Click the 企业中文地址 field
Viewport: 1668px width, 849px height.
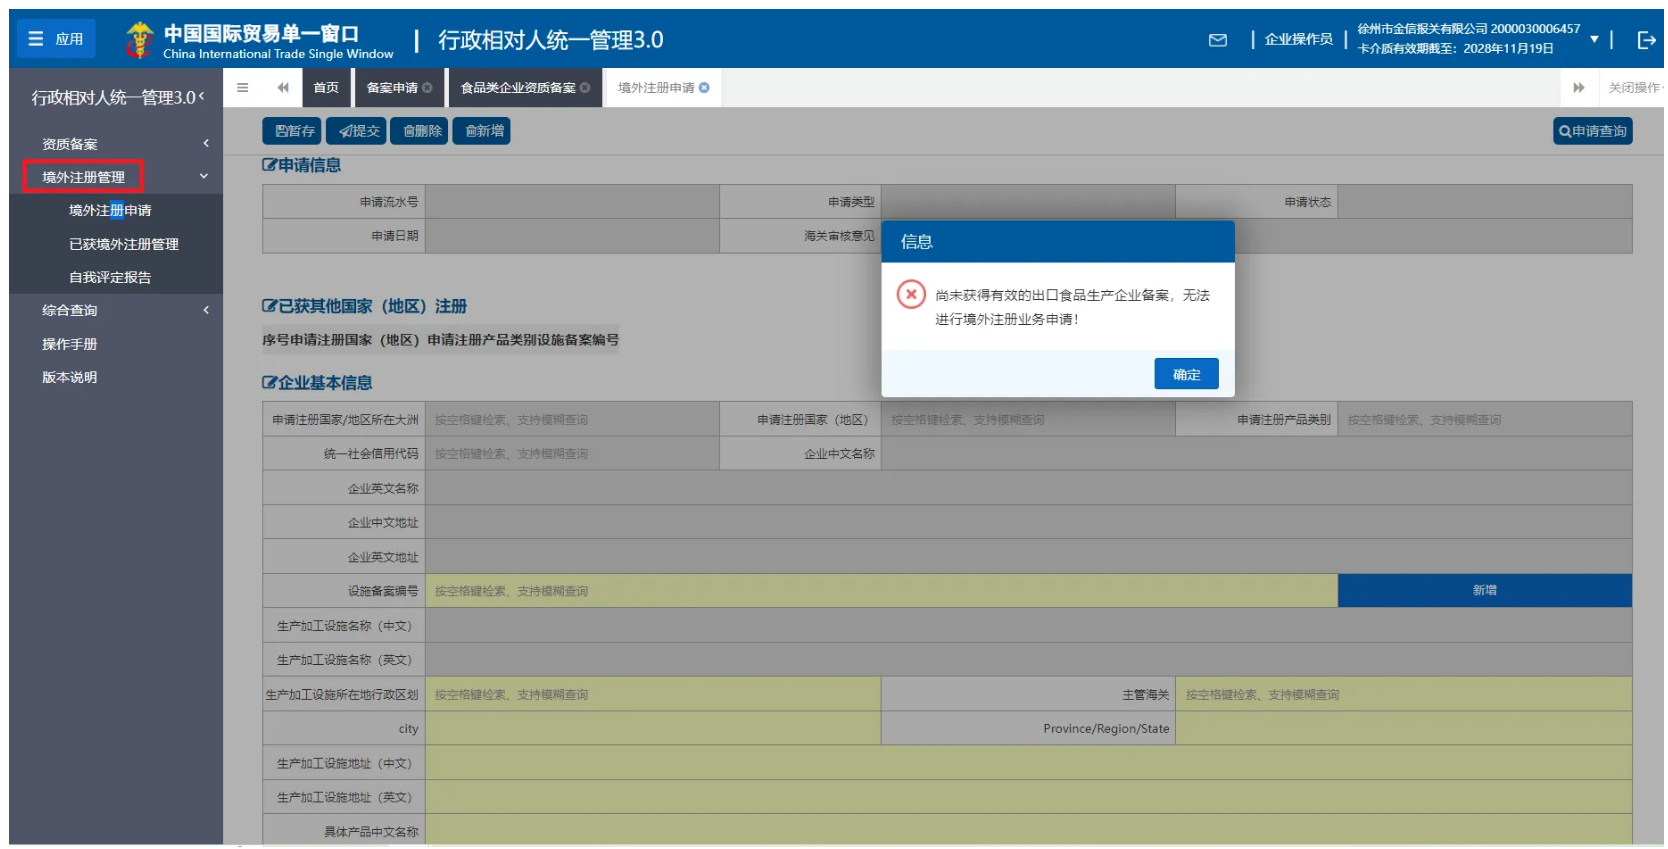[1029, 523]
